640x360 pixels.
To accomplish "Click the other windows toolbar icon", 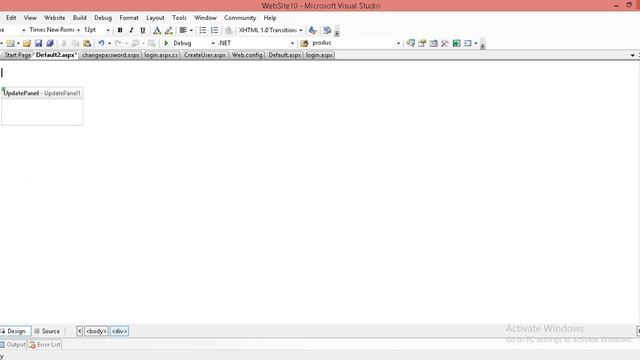I will click(468, 43).
